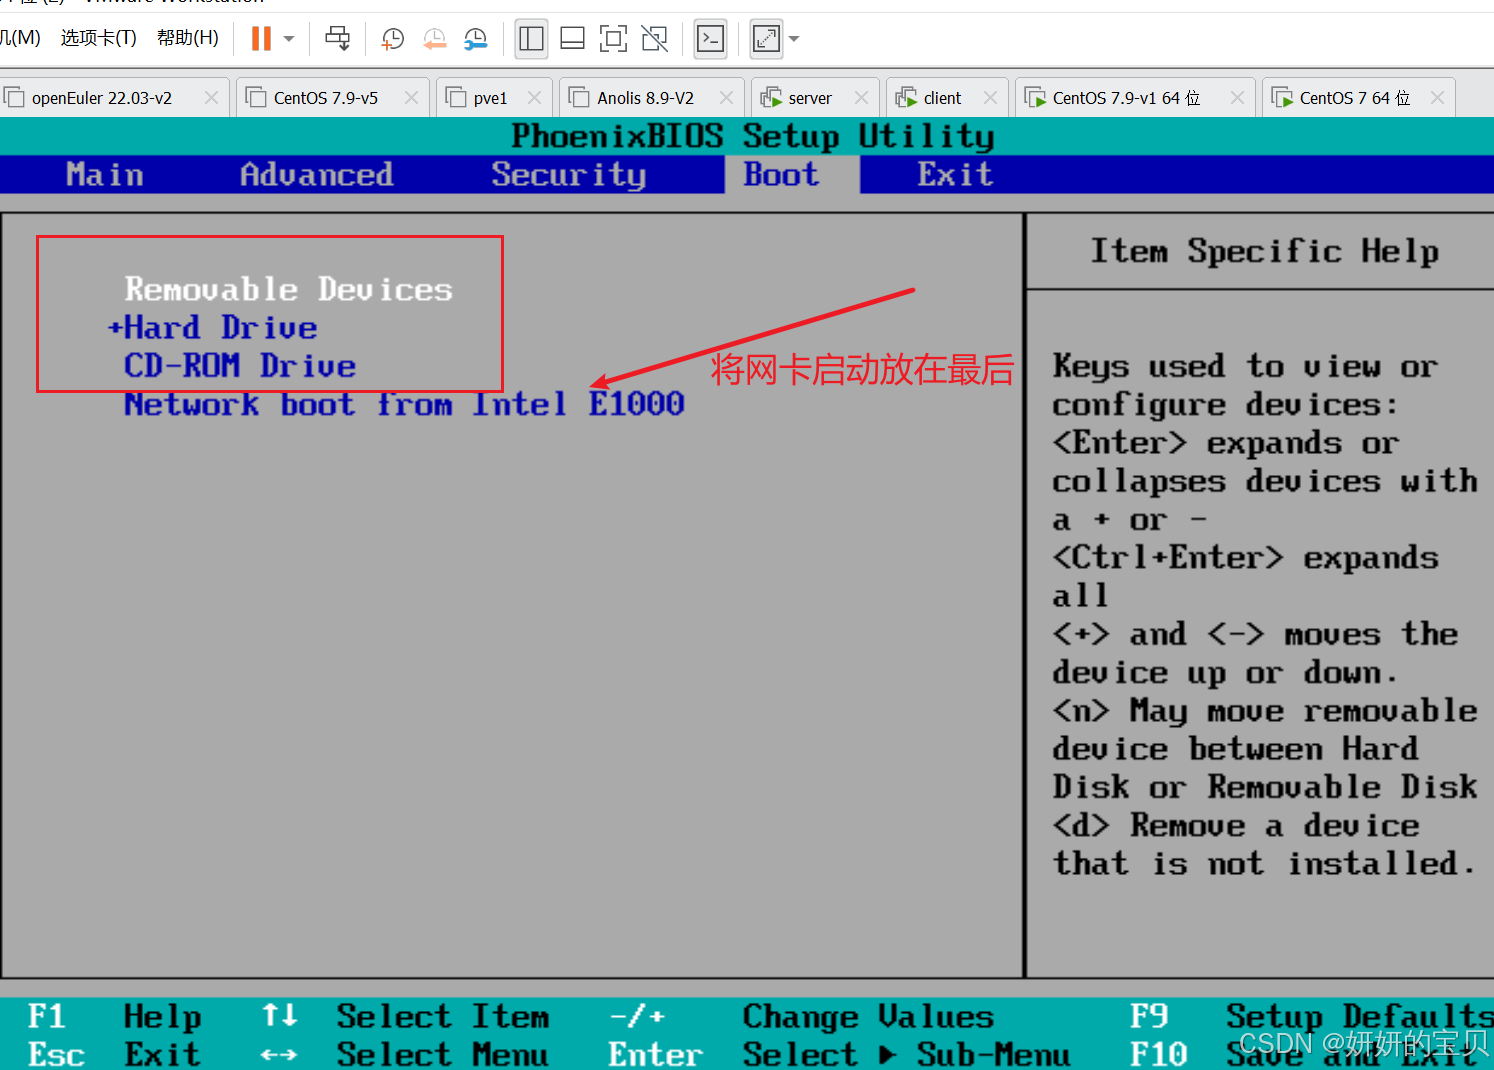Click the openEuler tab VM icon
Image resolution: width=1494 pixels, height=1070 pixels.
click(x=14, y=97)
